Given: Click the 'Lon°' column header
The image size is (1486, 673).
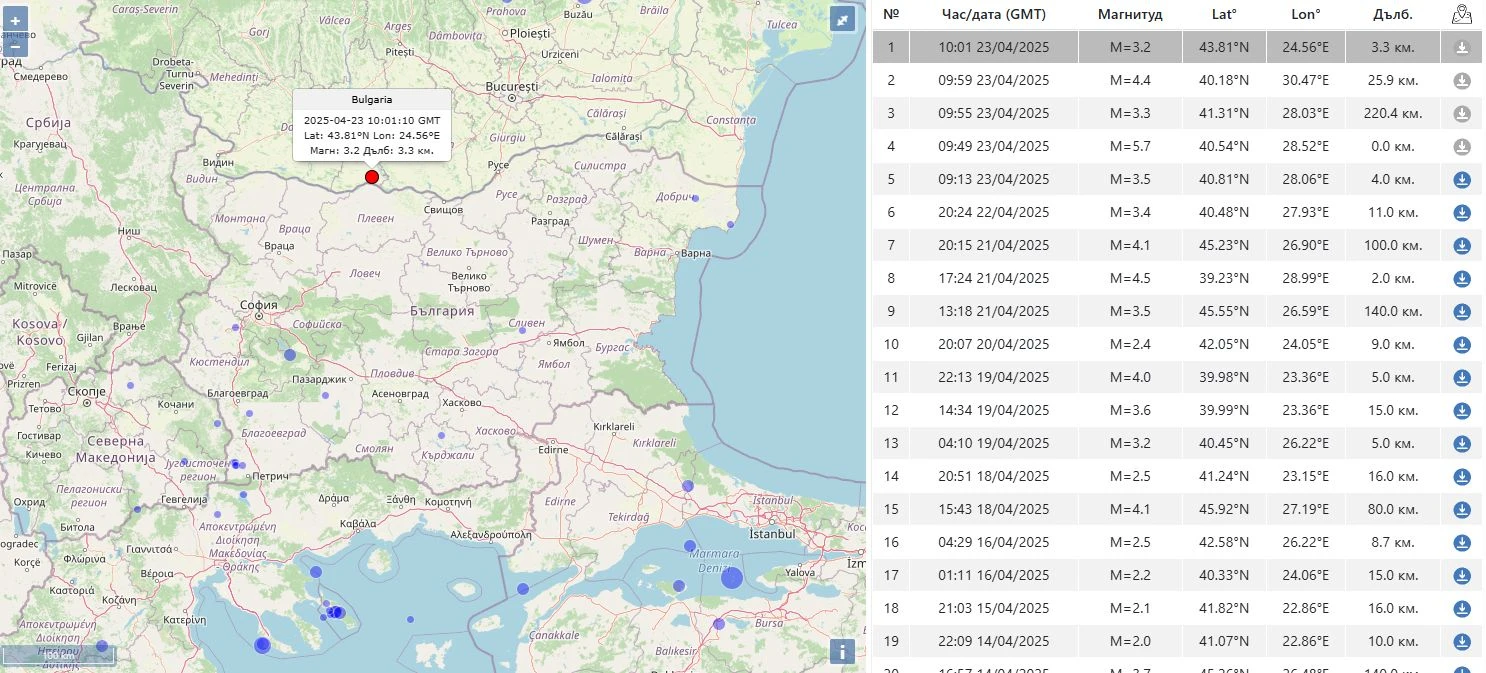Looking at the screenshot, I should pyautogui.click(x=1305, y=14).
